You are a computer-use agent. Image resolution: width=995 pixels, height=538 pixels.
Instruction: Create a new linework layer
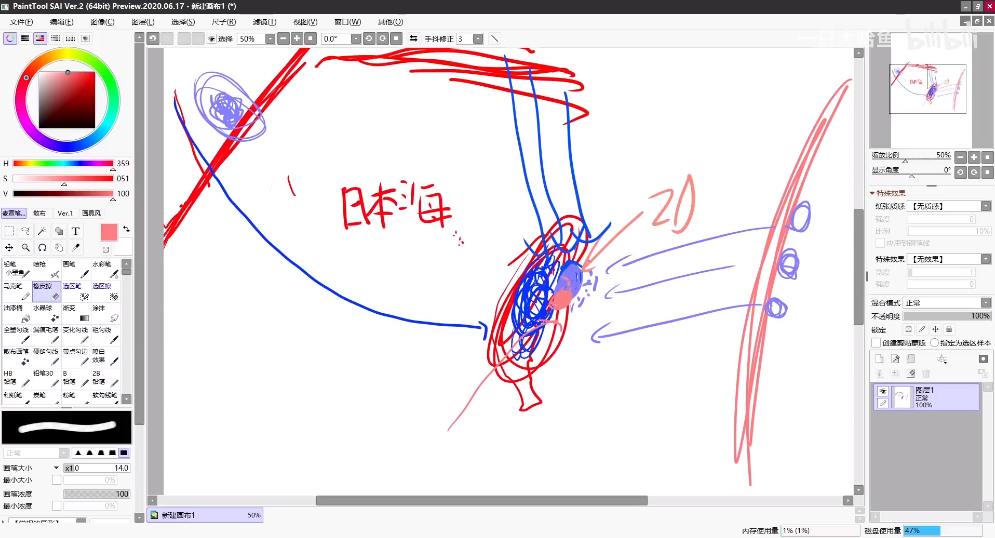tap(895, 359)
